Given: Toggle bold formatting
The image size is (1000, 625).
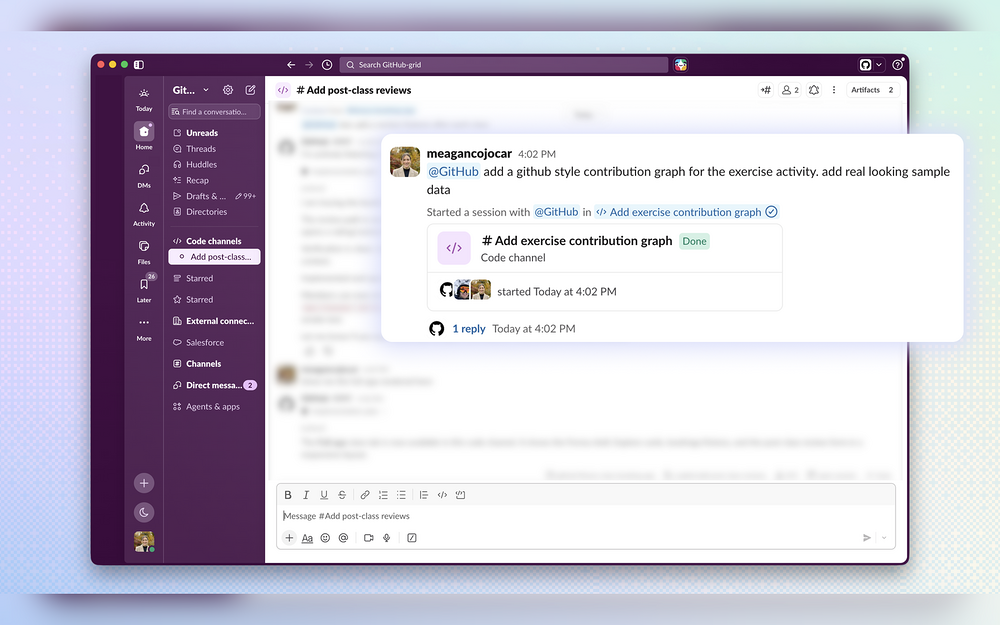Looking at the screenshot, I should 288,495.
